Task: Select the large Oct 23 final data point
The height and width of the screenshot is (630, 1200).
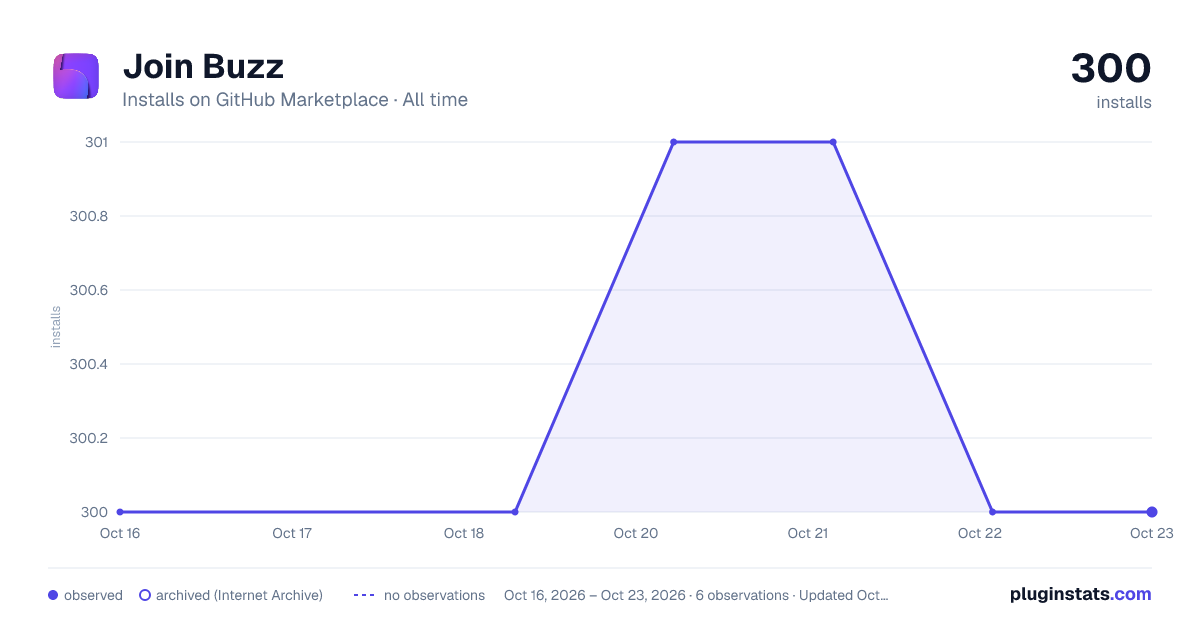Action: 1152,512
